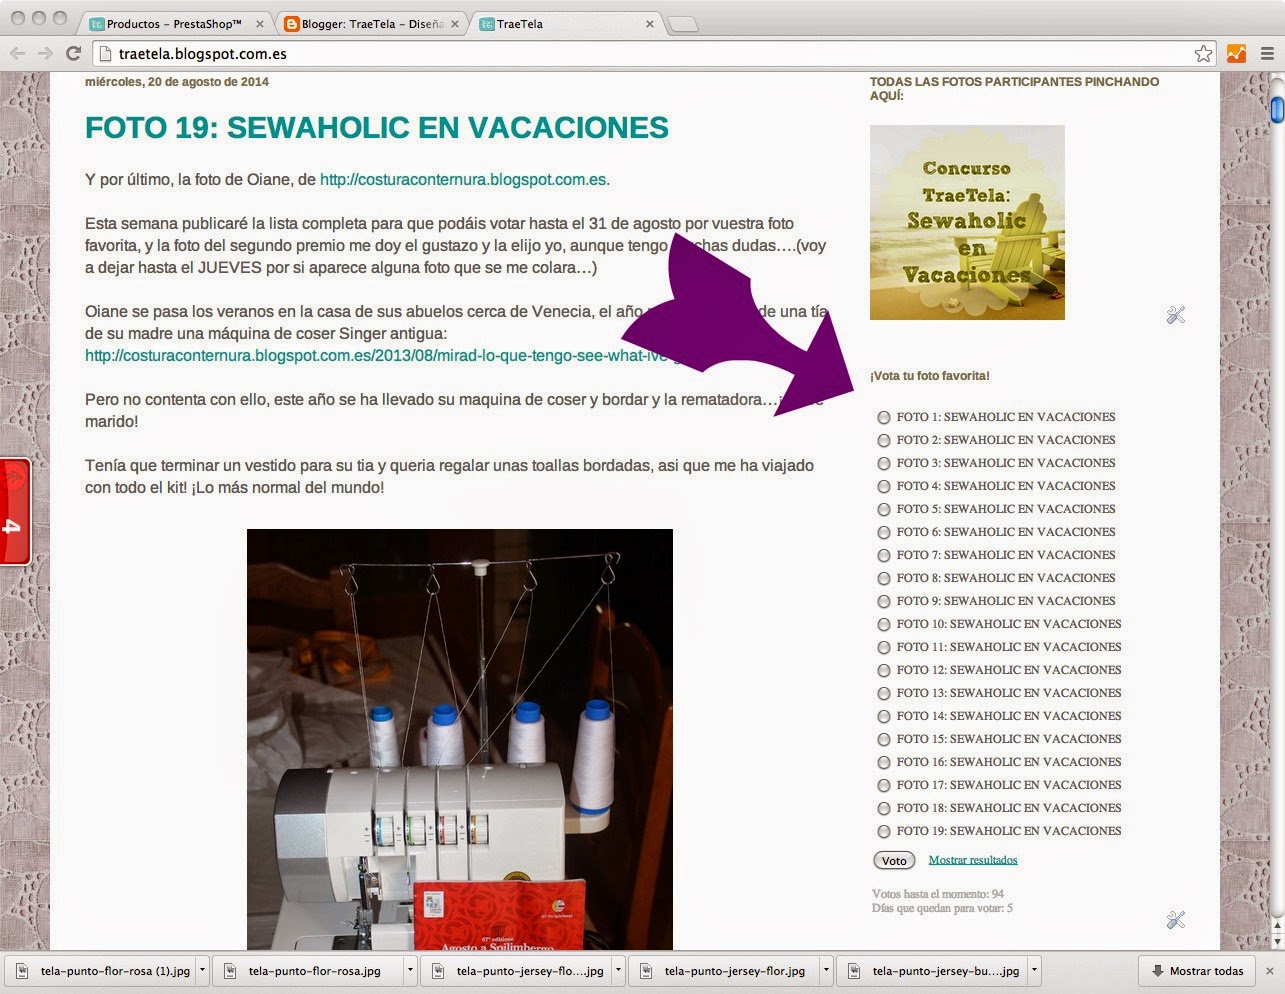Open post title FOTO 19: SEWAHOLIC EN VACACIONES

click(x=377, y=128)
